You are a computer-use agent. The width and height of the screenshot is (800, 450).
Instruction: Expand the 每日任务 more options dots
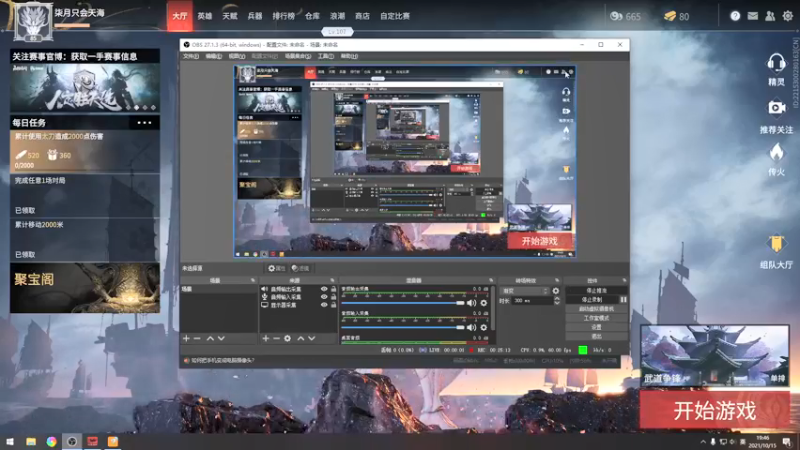[146, 122]
